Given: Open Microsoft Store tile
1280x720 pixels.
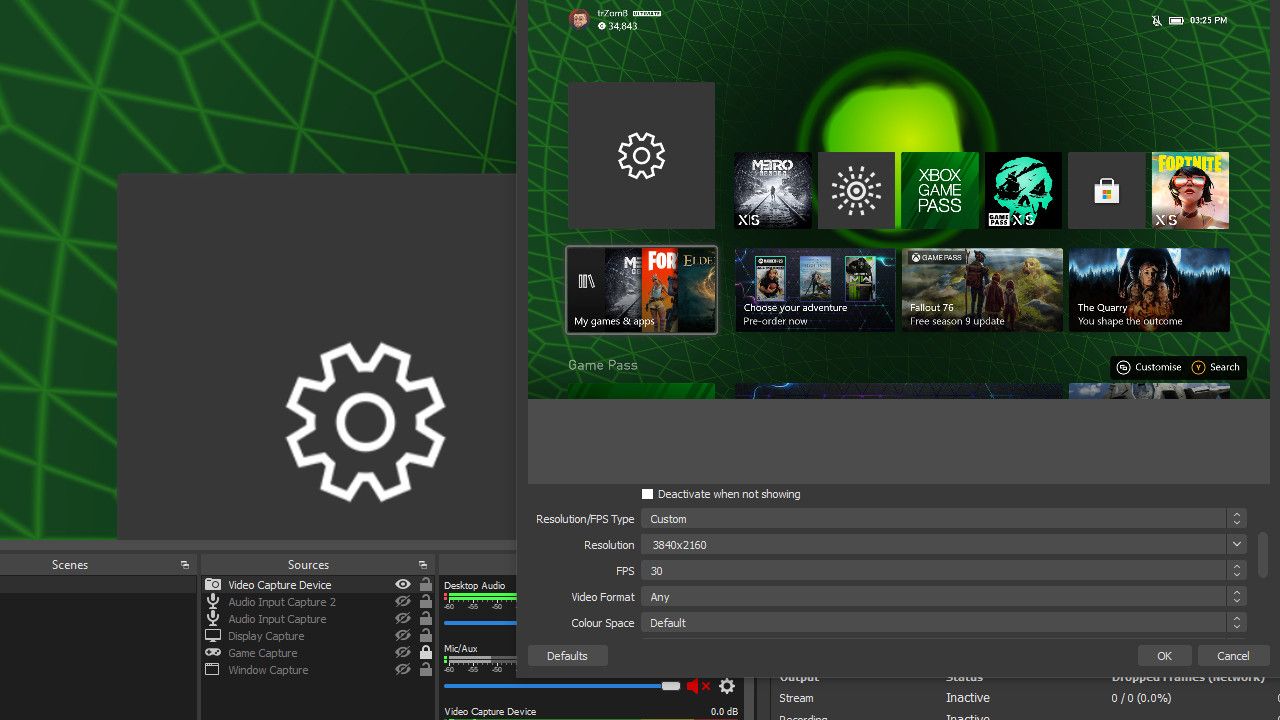Looking at the screenshot, I should click(x=1107, y=191).
